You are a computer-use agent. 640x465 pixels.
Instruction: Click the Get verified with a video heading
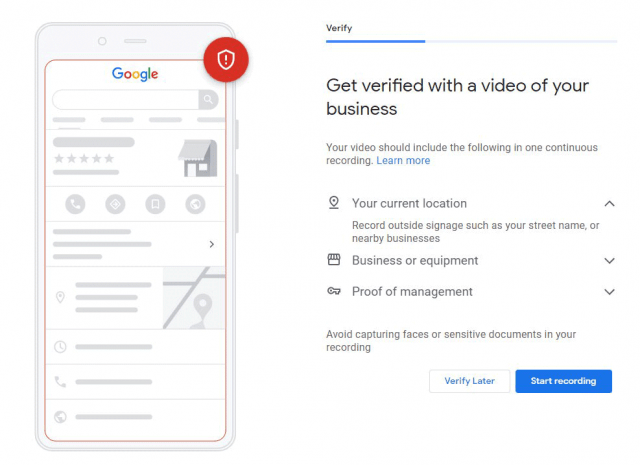tap(458, 97)
